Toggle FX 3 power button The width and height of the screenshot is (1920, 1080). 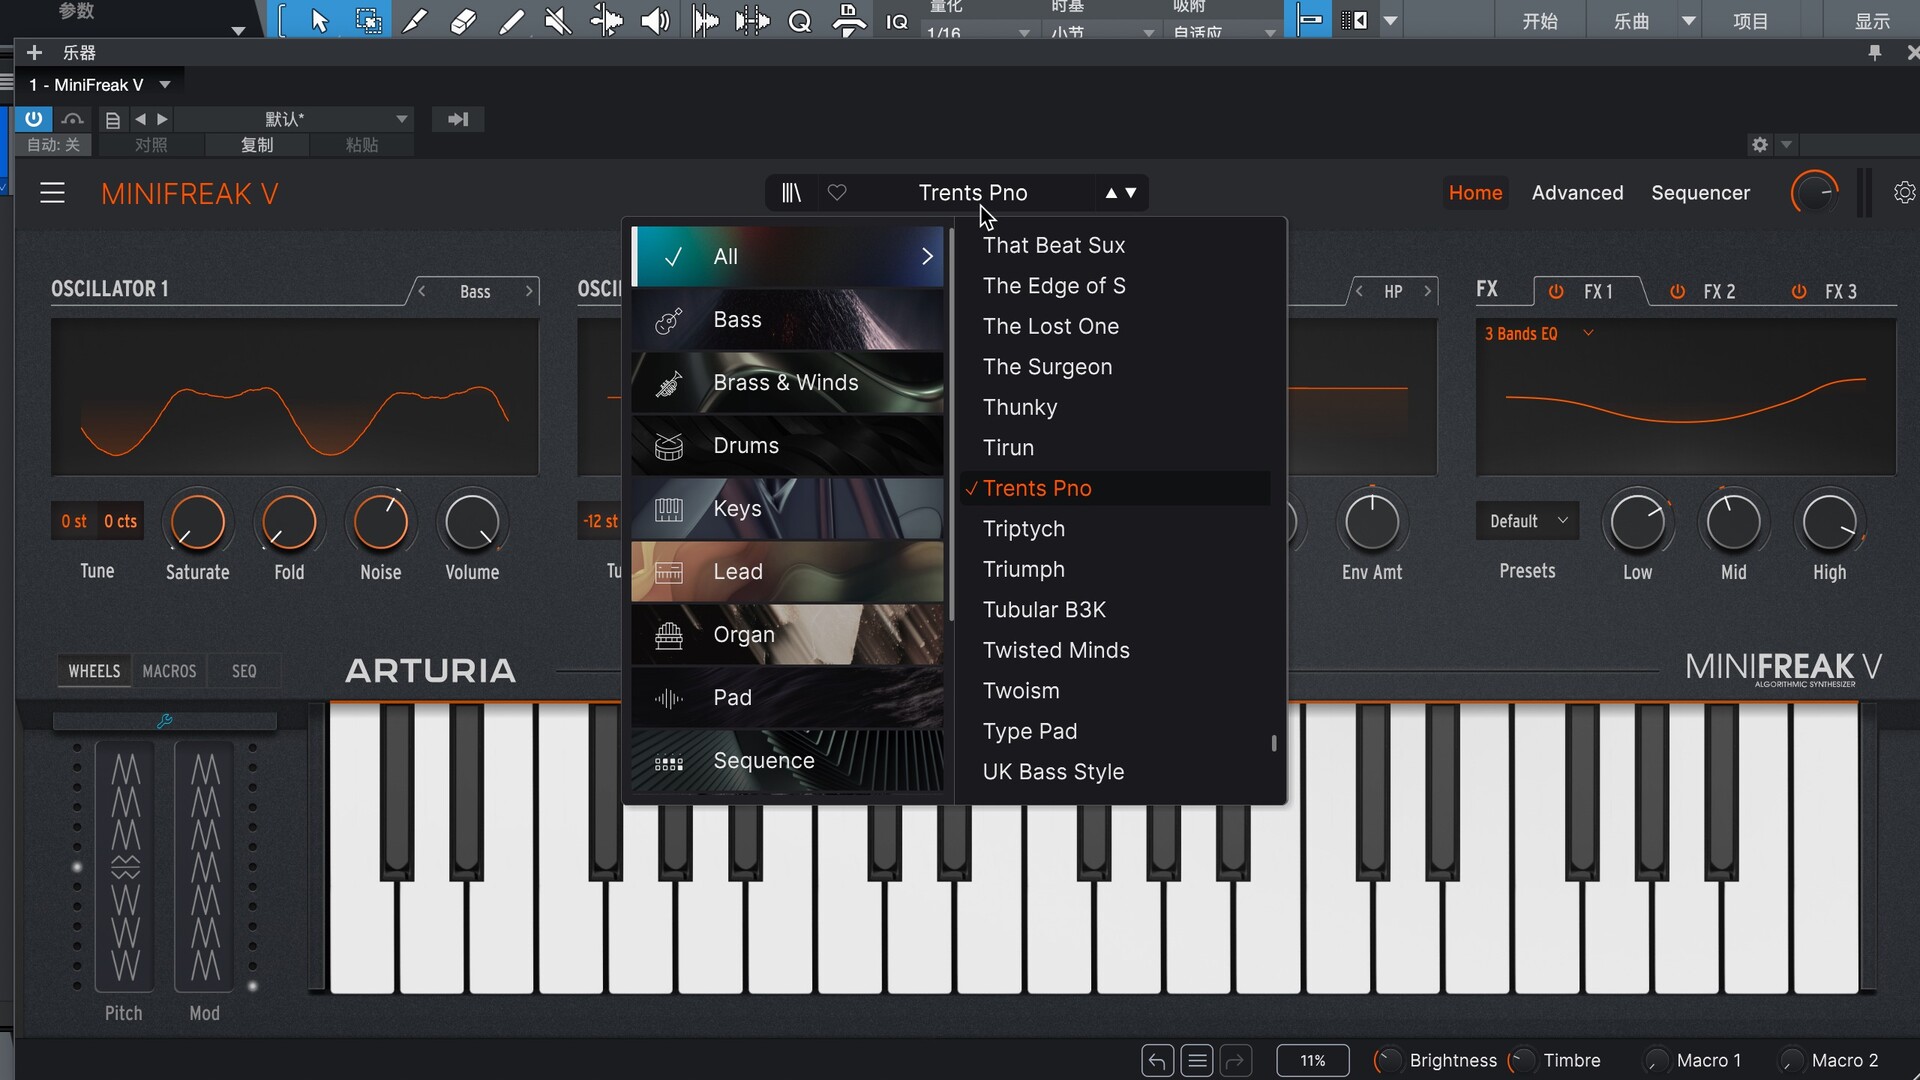pos(1799,291)
